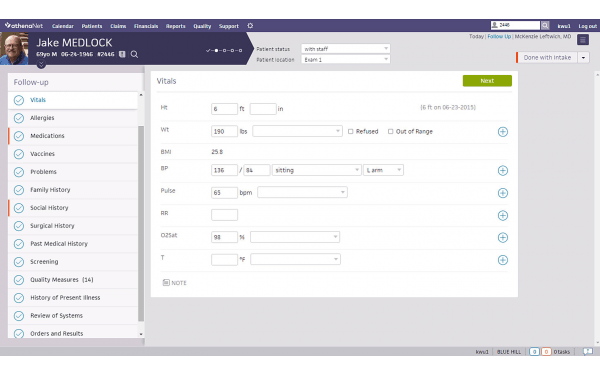Click the Done with Intake button
The image size is (600, 375).
click(547, 57)
